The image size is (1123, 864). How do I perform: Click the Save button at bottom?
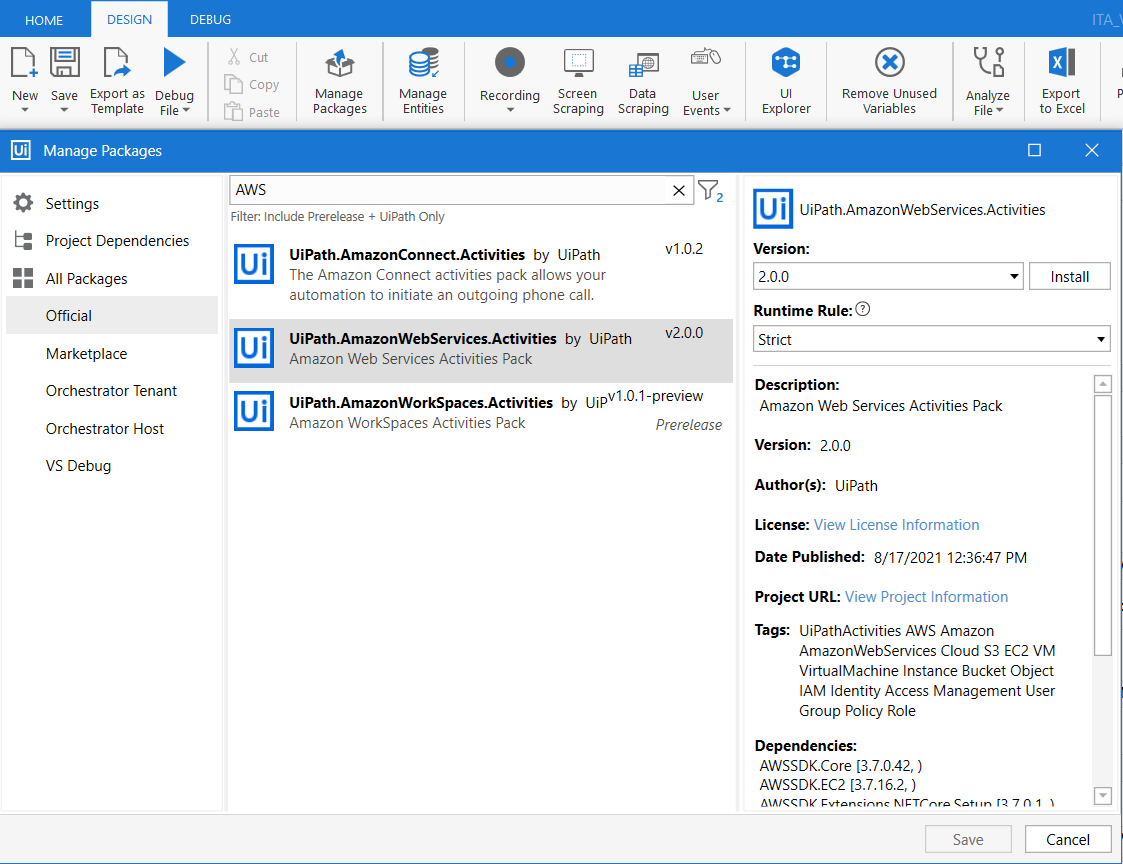968,839
